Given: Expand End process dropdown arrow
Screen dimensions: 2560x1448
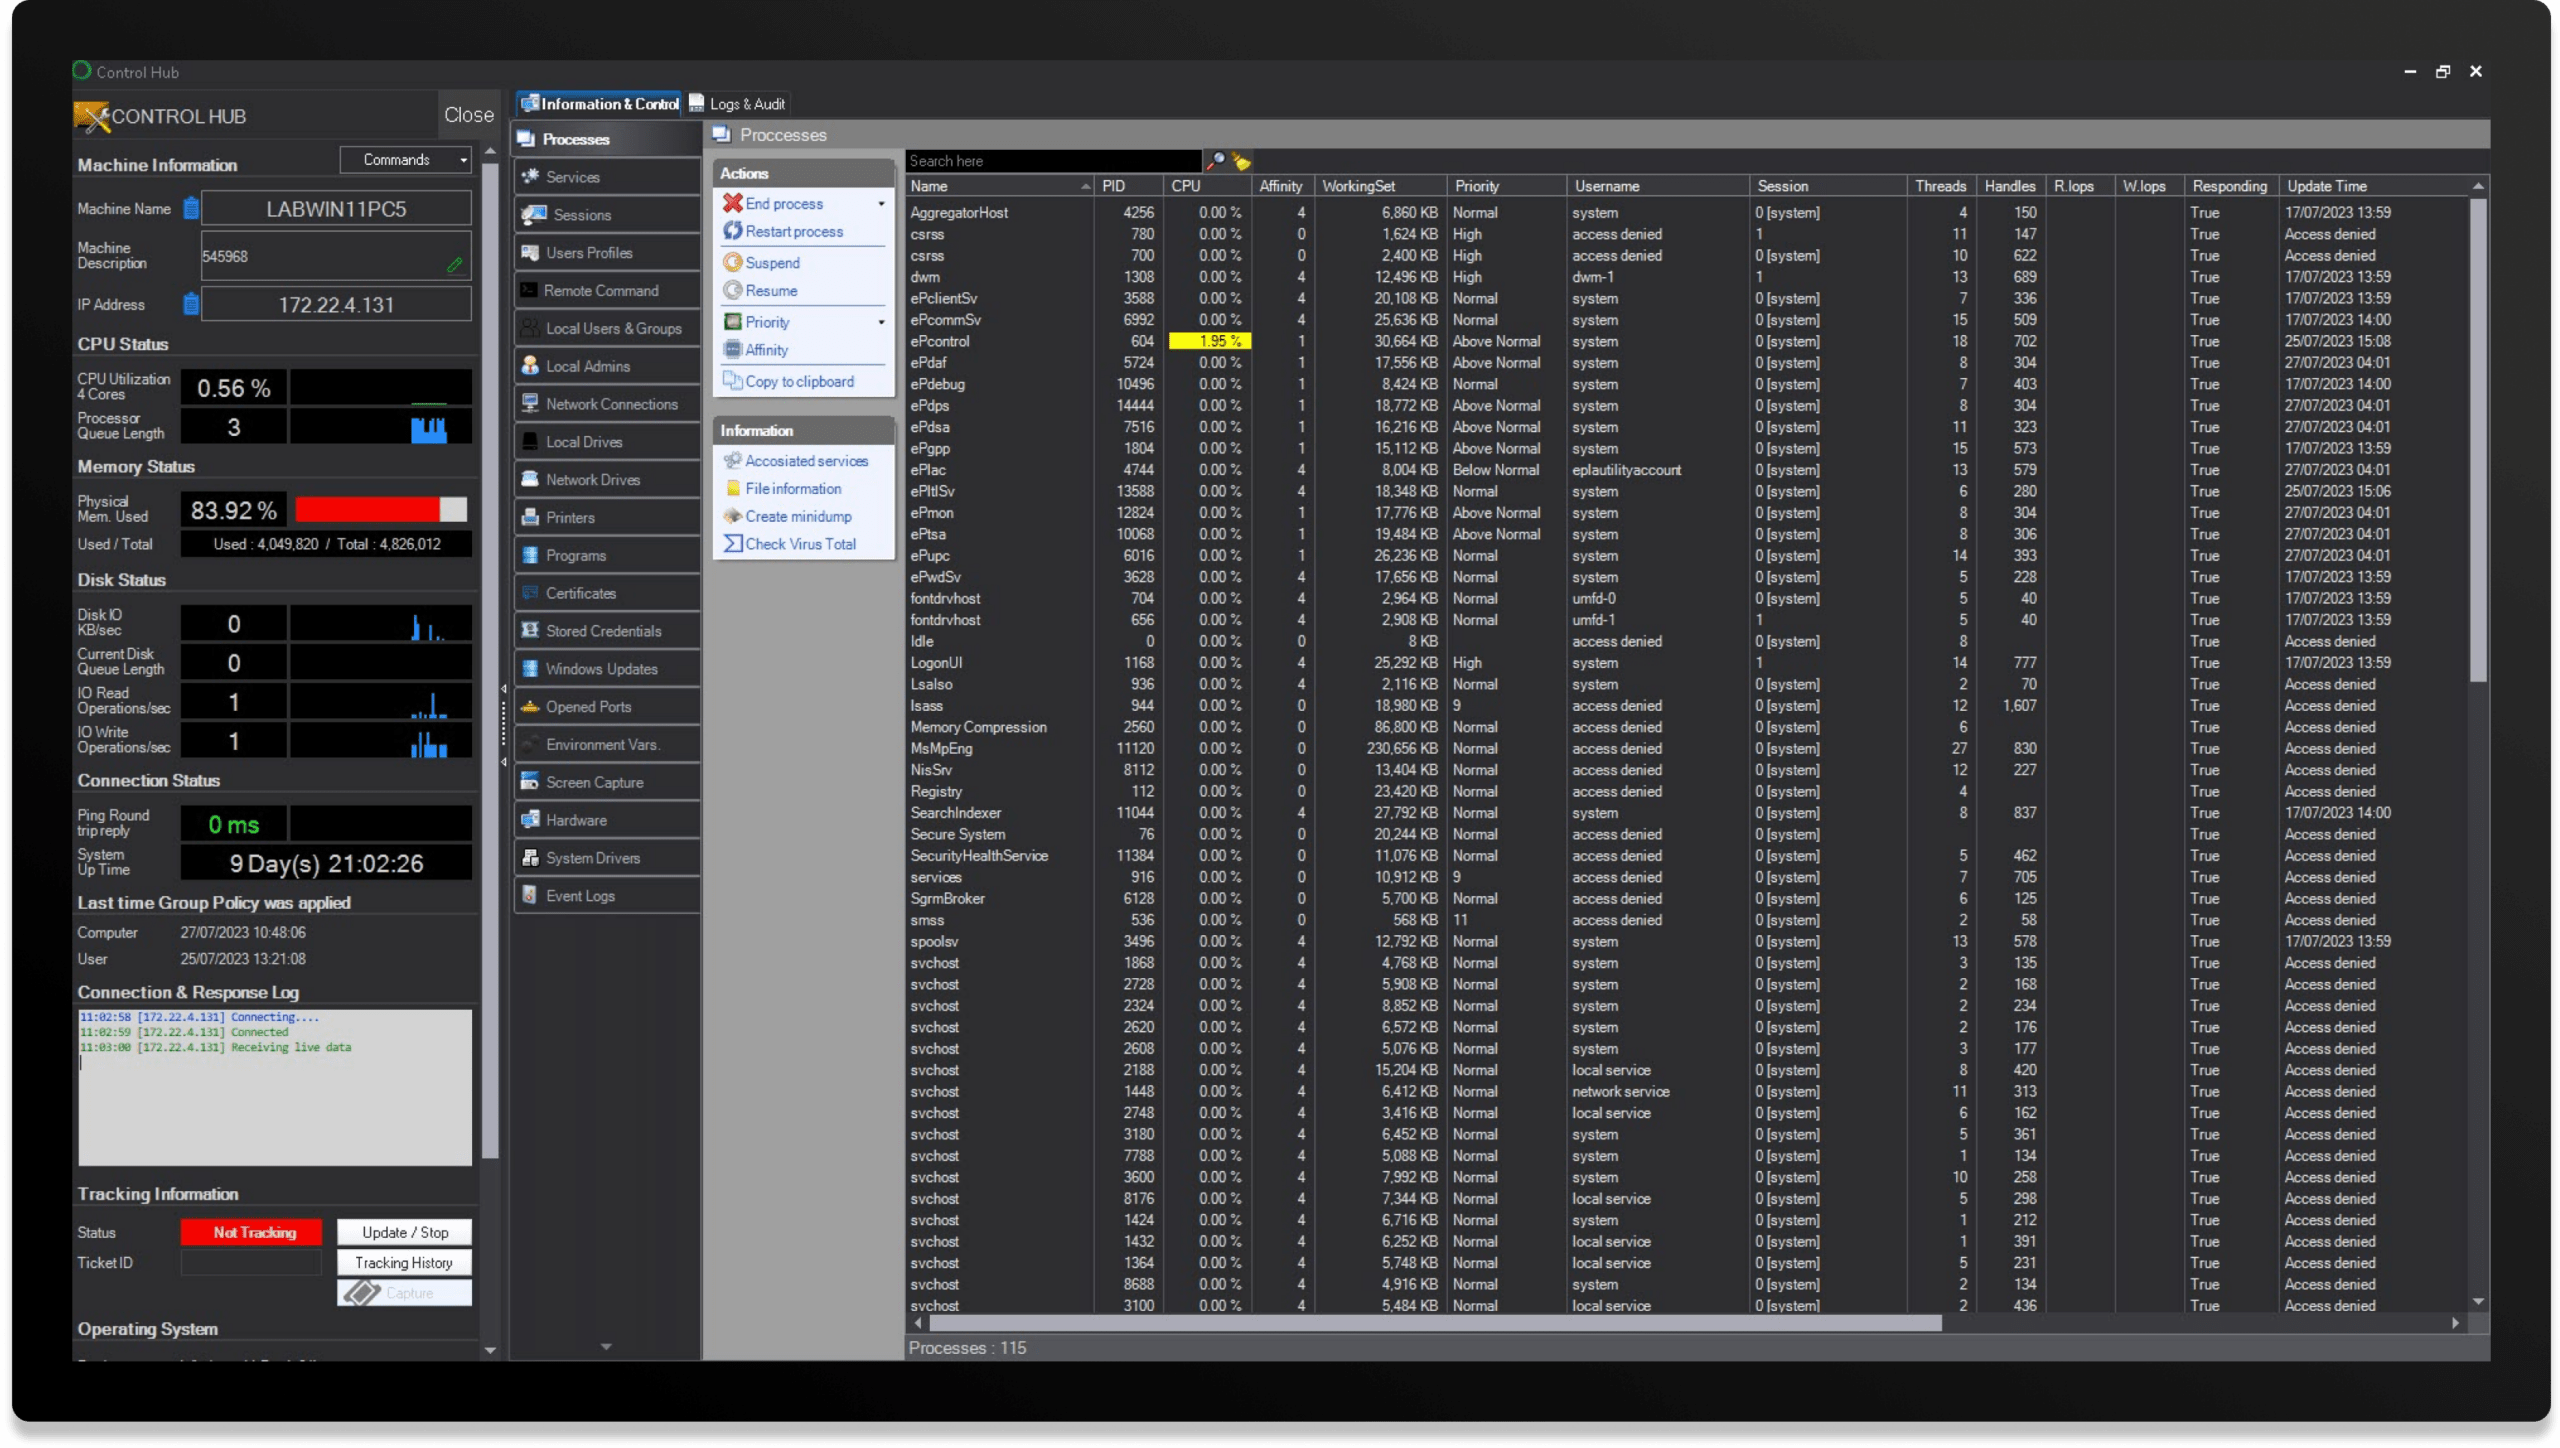Looking at the screenshot, I should point(881,204).
